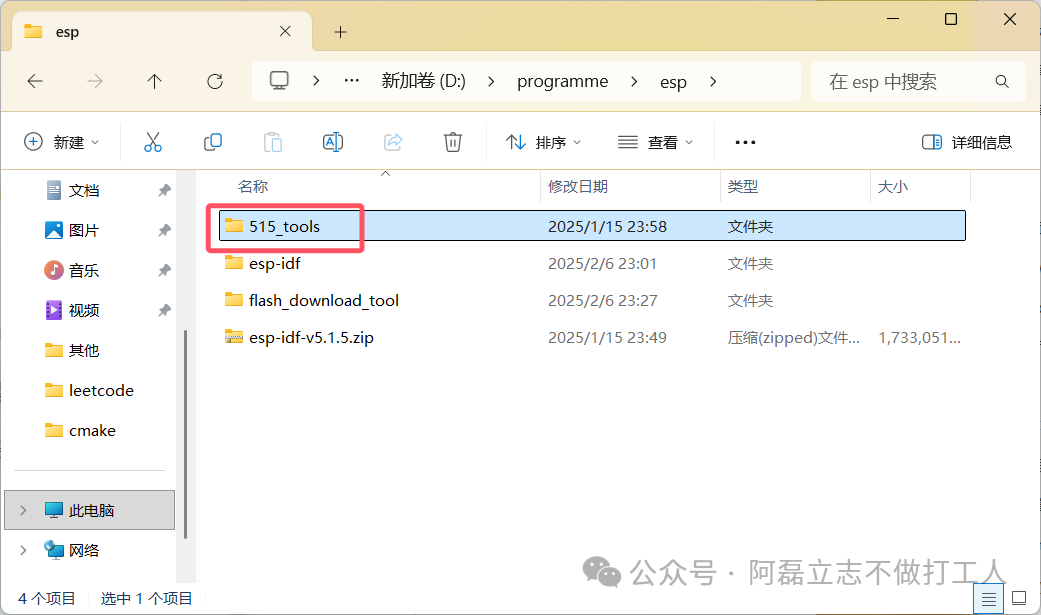Expand chevron after esp in address bar
The image size is (1041, 615).
click(713, 82)
